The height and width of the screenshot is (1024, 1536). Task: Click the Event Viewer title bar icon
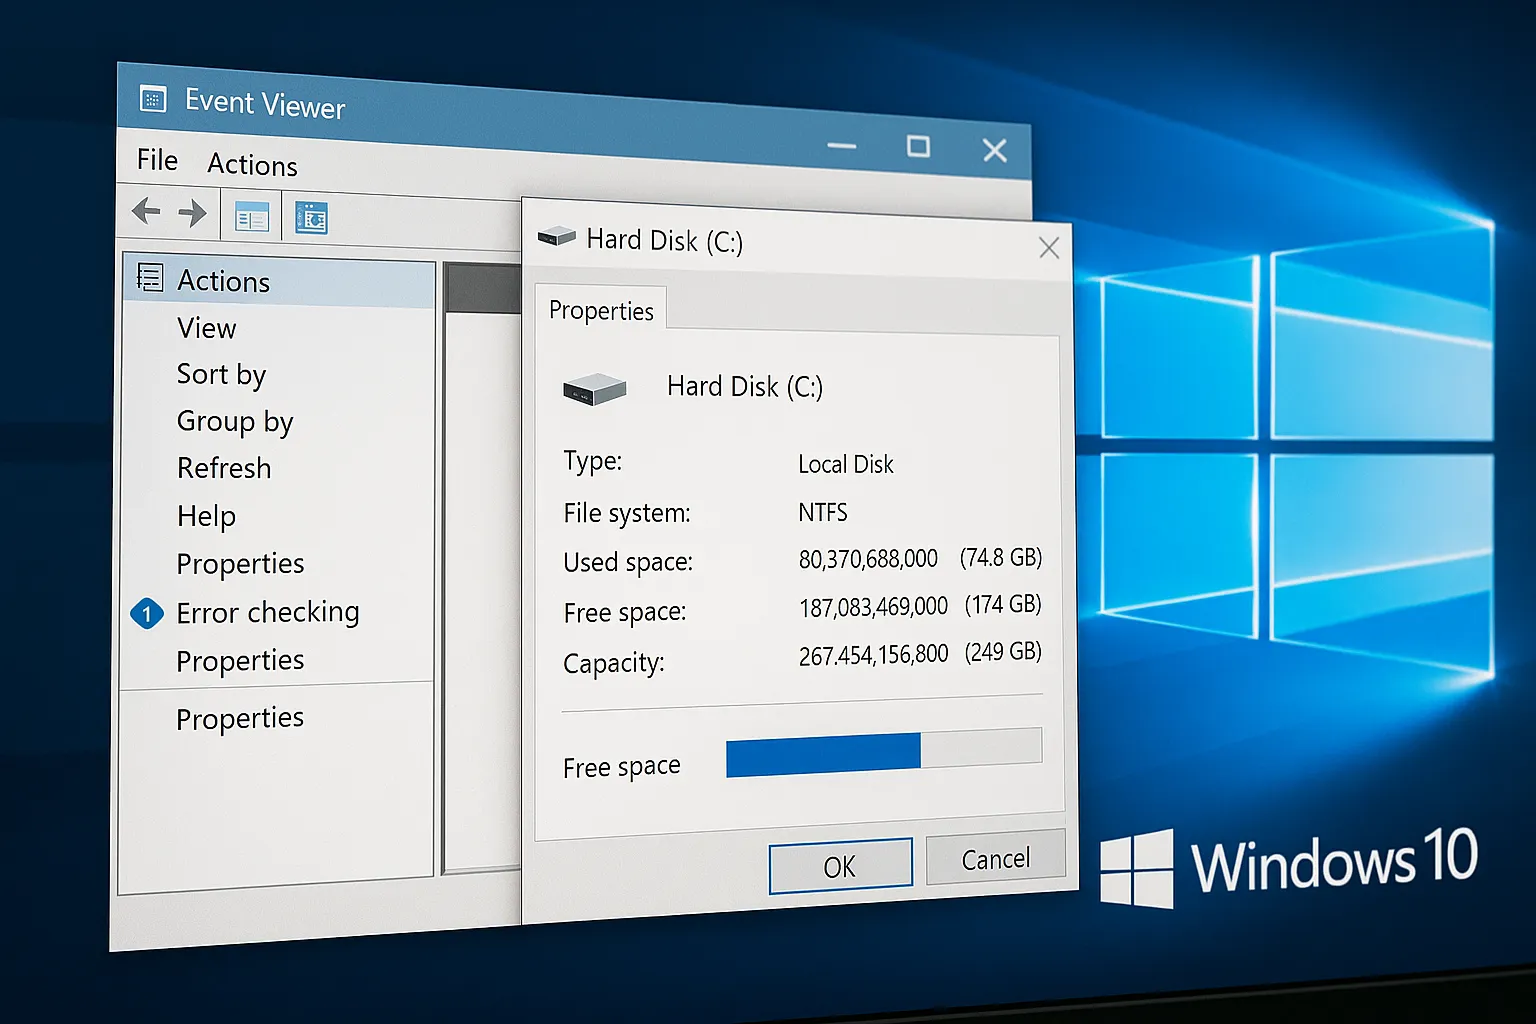[x=152, y=99]
